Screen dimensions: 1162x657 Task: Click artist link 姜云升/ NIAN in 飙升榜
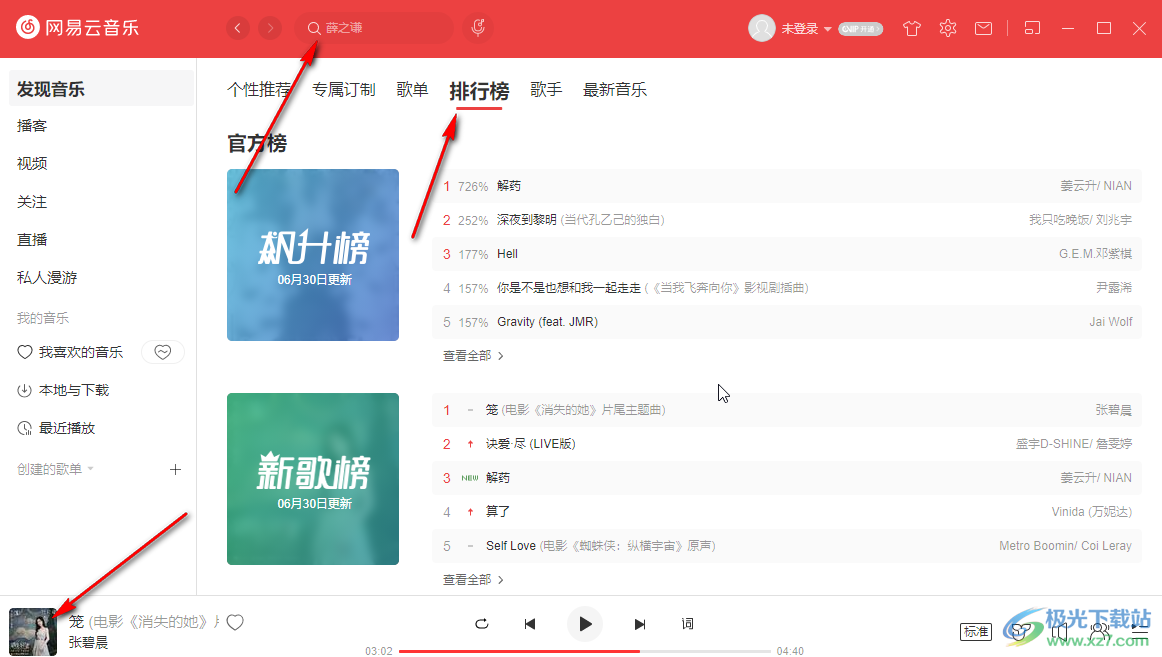pos(1096,186)
